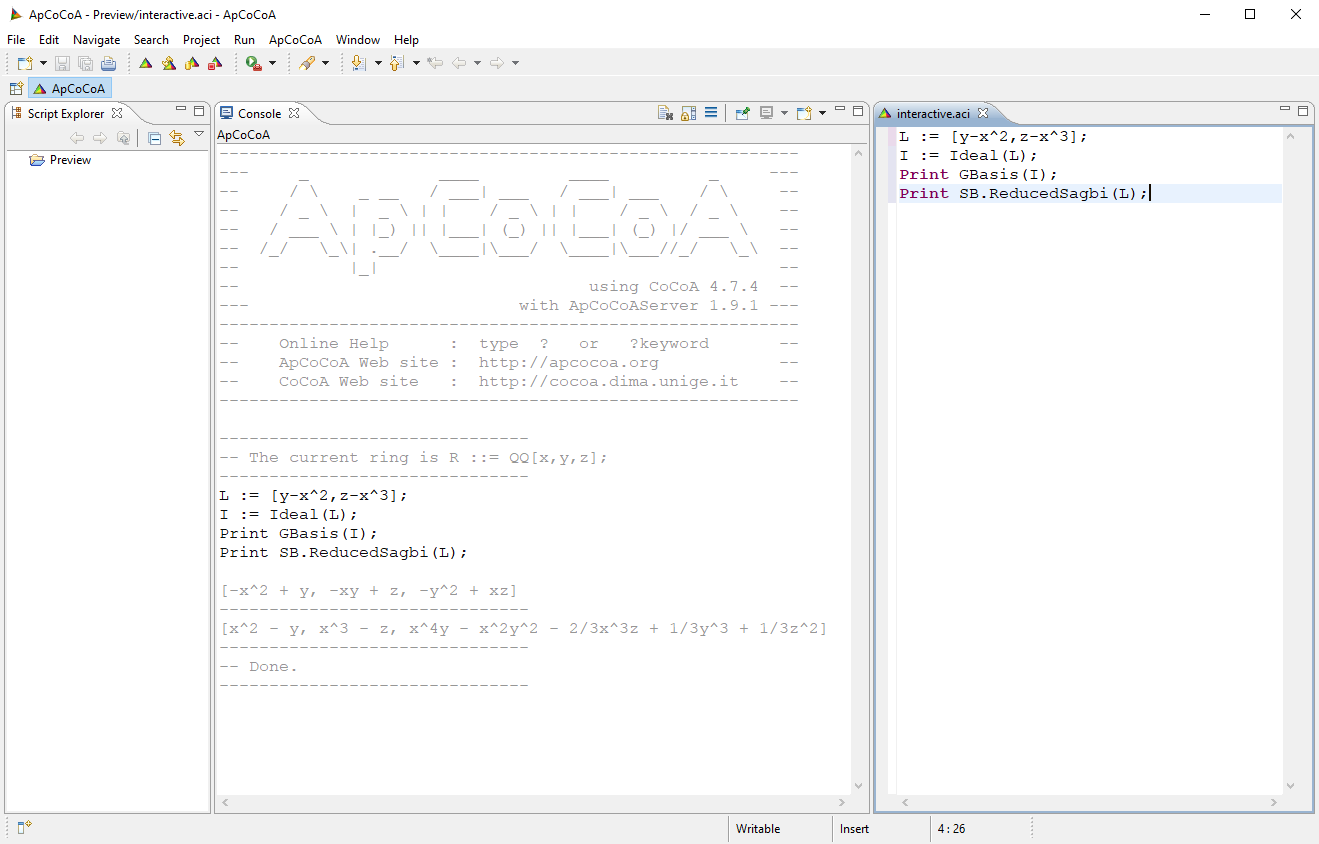Click the Save toolbar icon
The image size is (1319, 844).
coord(62,63)
